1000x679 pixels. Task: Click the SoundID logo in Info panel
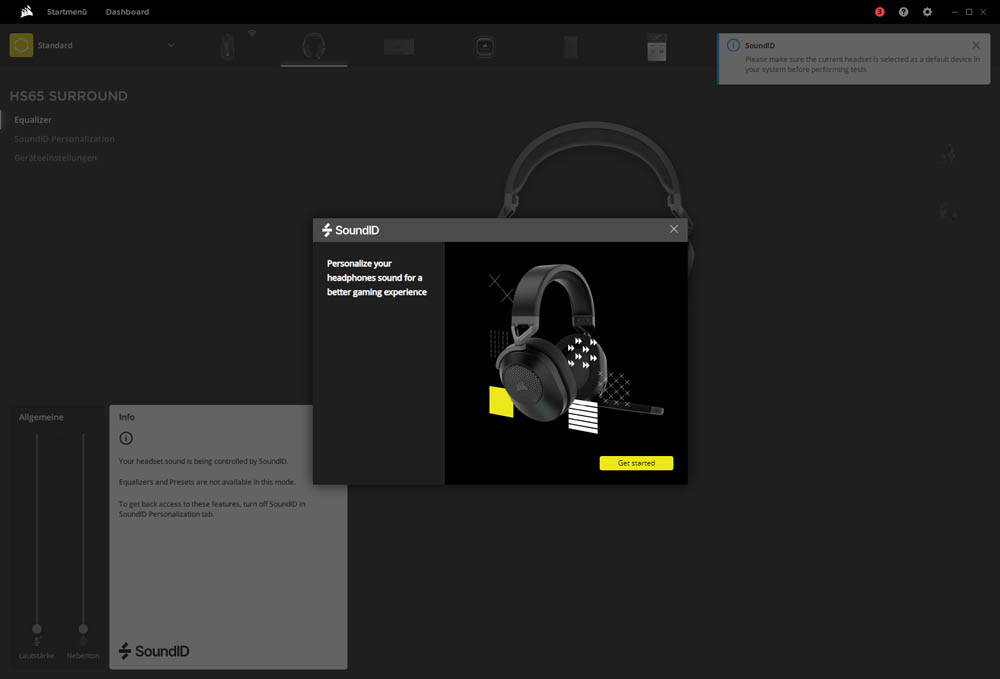pos(154,651)
